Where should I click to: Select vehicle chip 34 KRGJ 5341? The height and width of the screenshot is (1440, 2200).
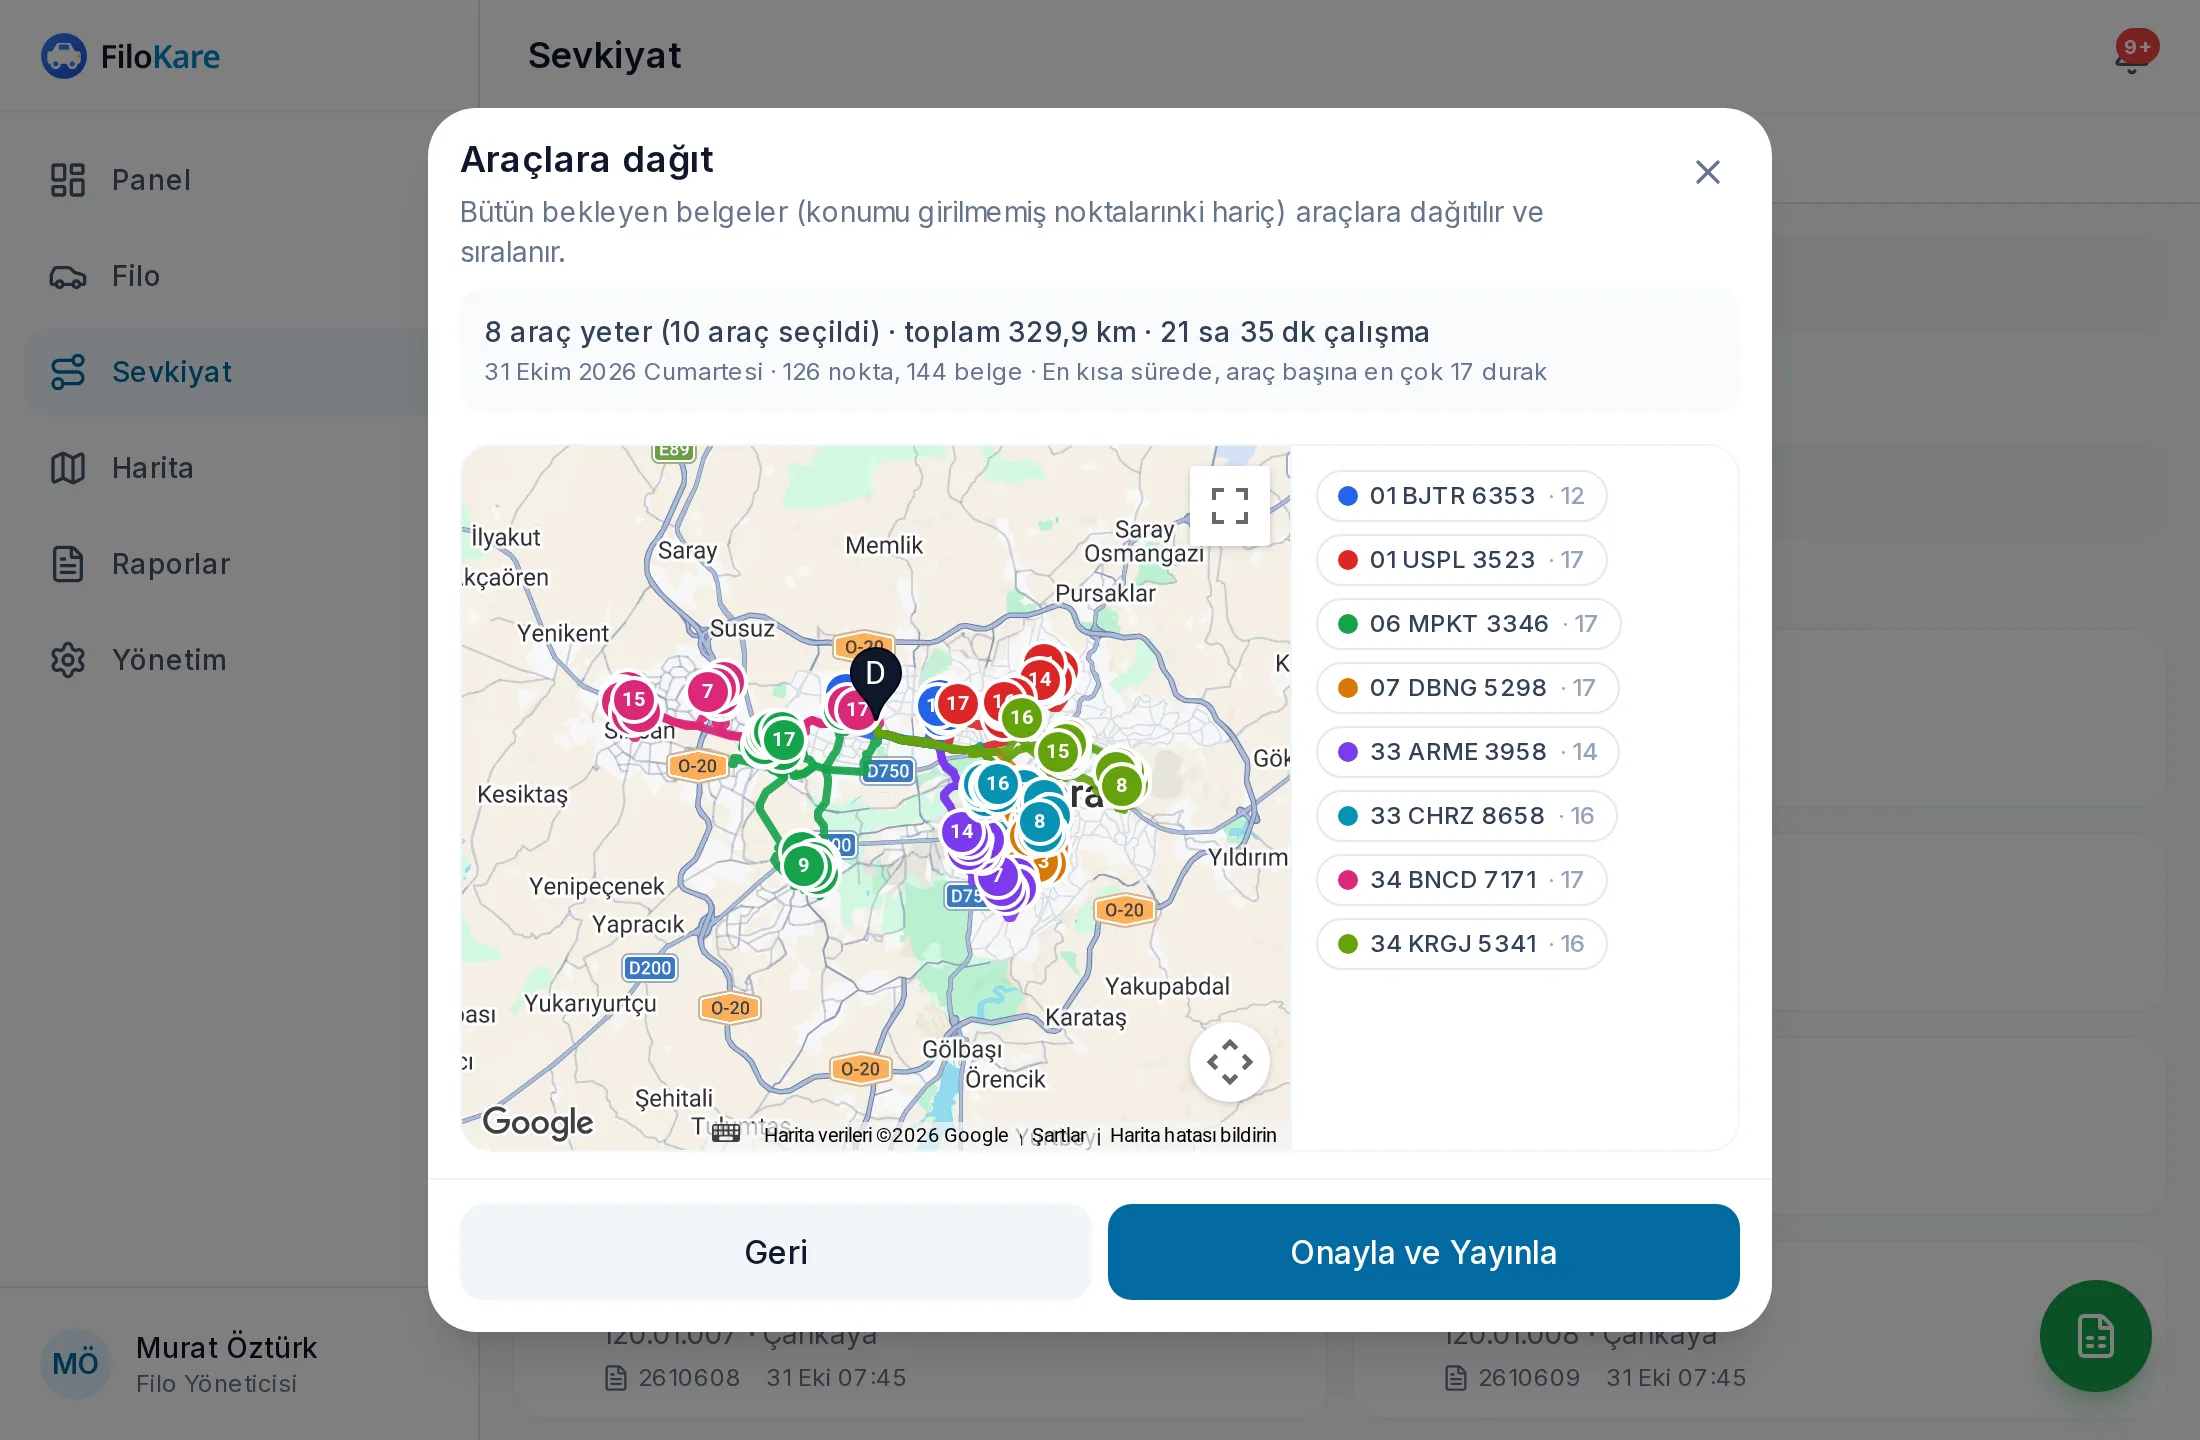(1461, 944)
